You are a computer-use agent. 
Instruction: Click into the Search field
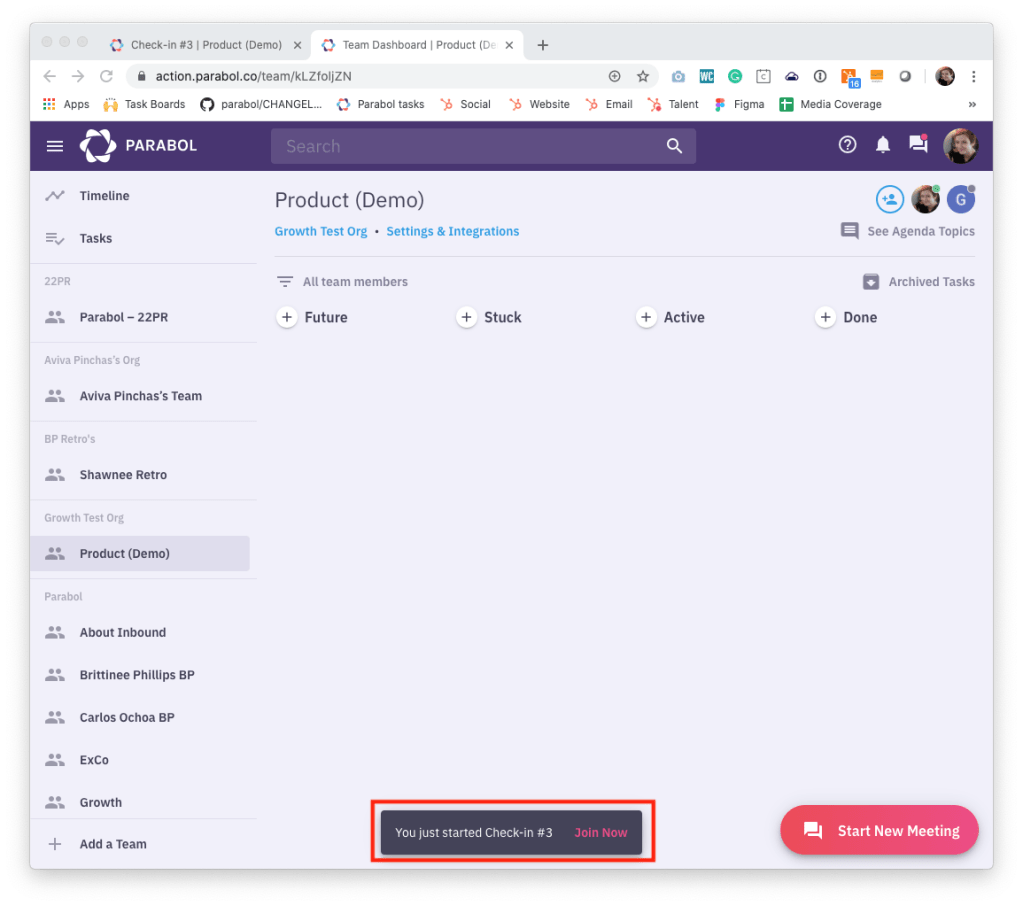tap(483, 146)
